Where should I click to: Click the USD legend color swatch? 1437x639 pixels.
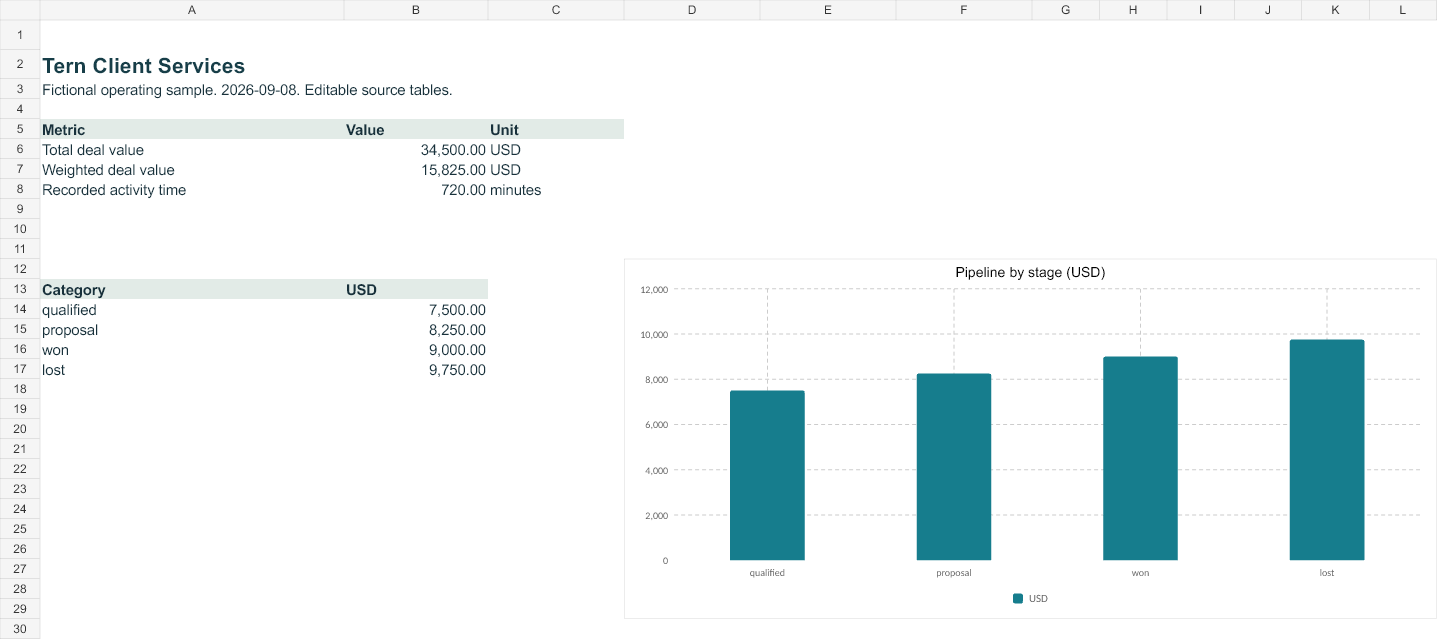(x=1018, y=599)
